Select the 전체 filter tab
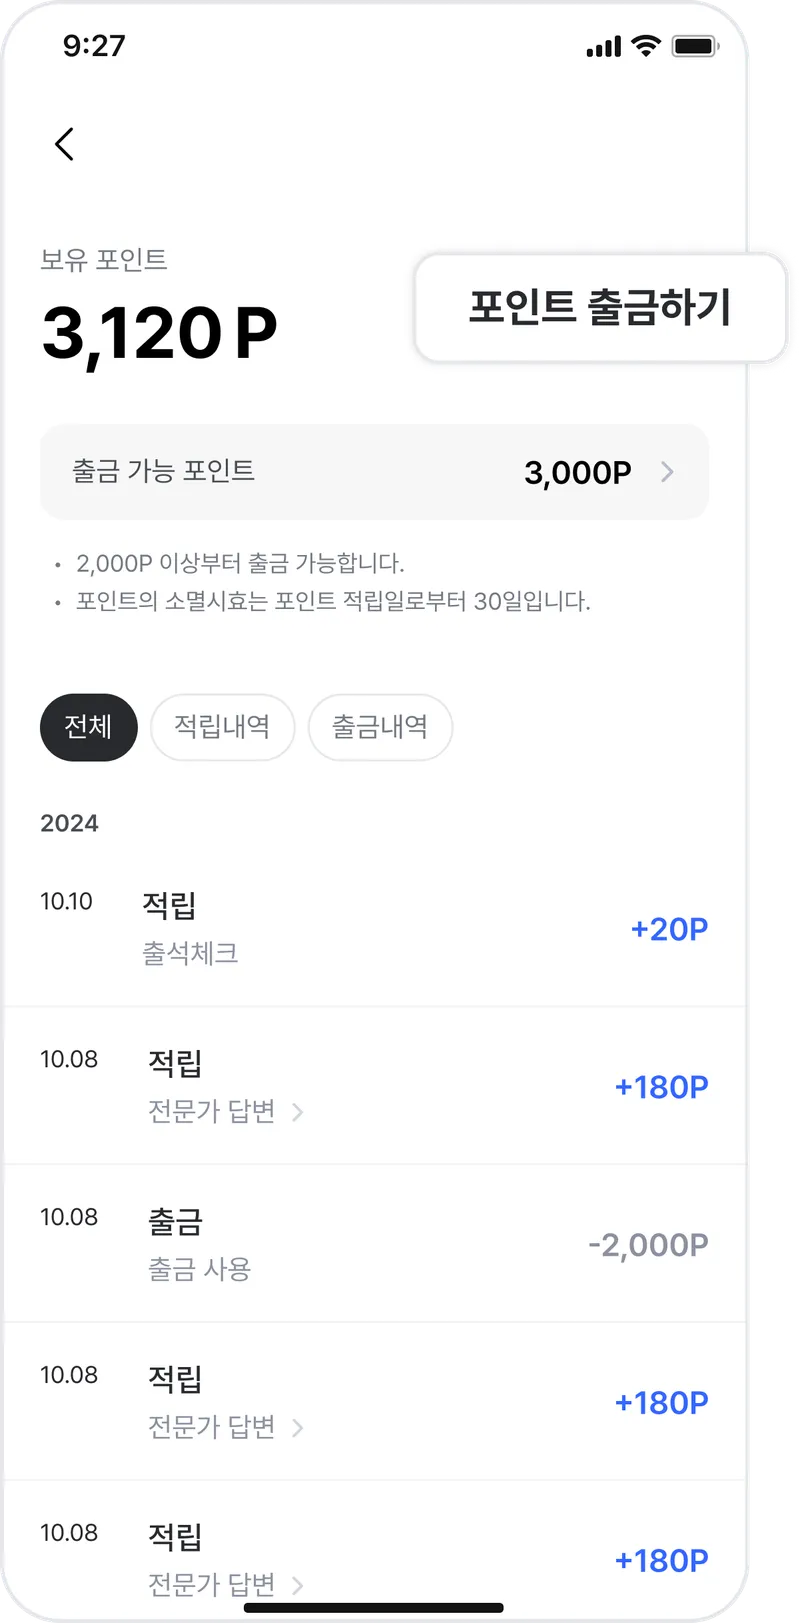The height and width of the screenshot is (1623, 800). (x=88, y=727)
